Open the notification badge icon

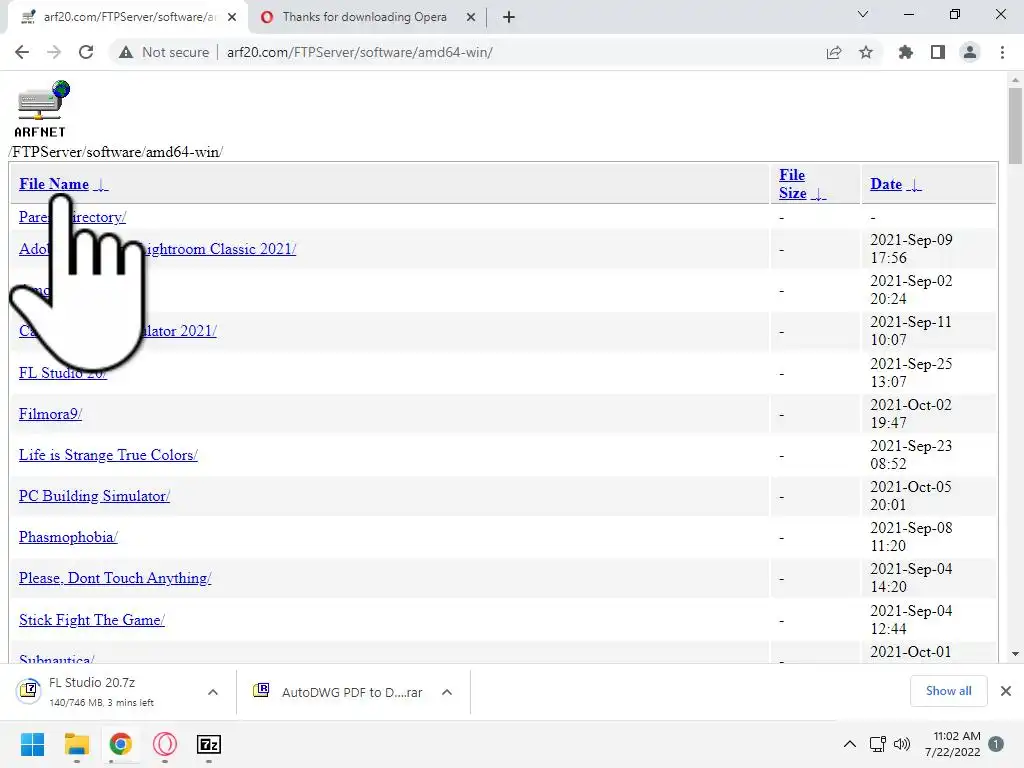(x=996, y=744)
